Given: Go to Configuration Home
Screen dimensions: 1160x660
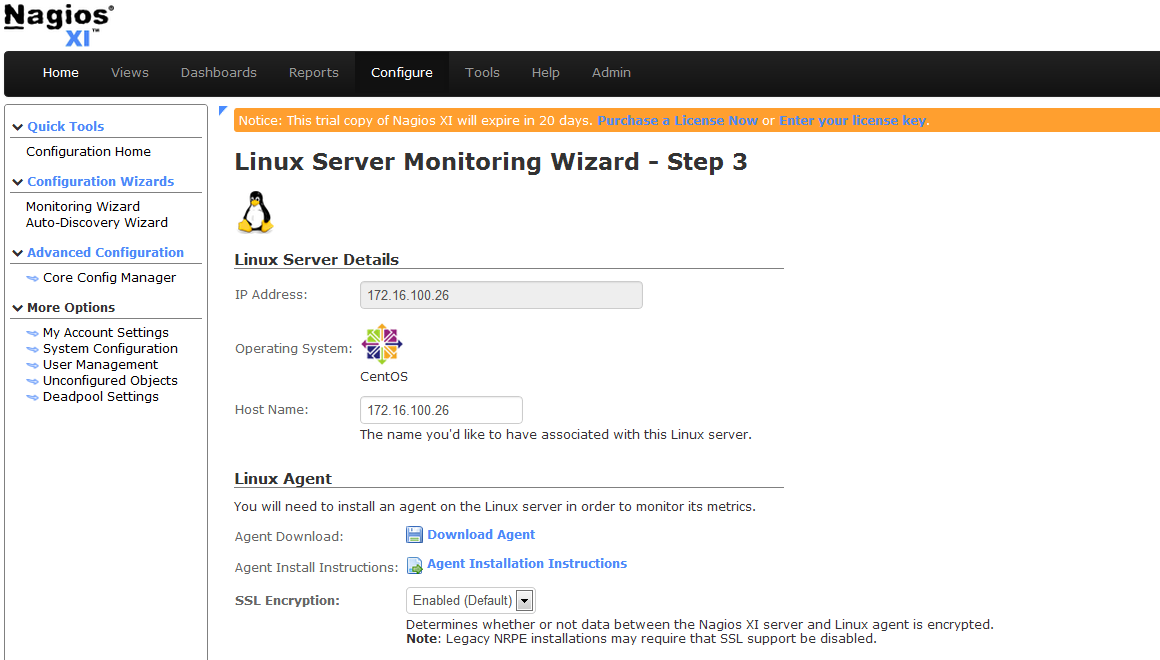Looking at the screenshot, I should click(88, 152).
